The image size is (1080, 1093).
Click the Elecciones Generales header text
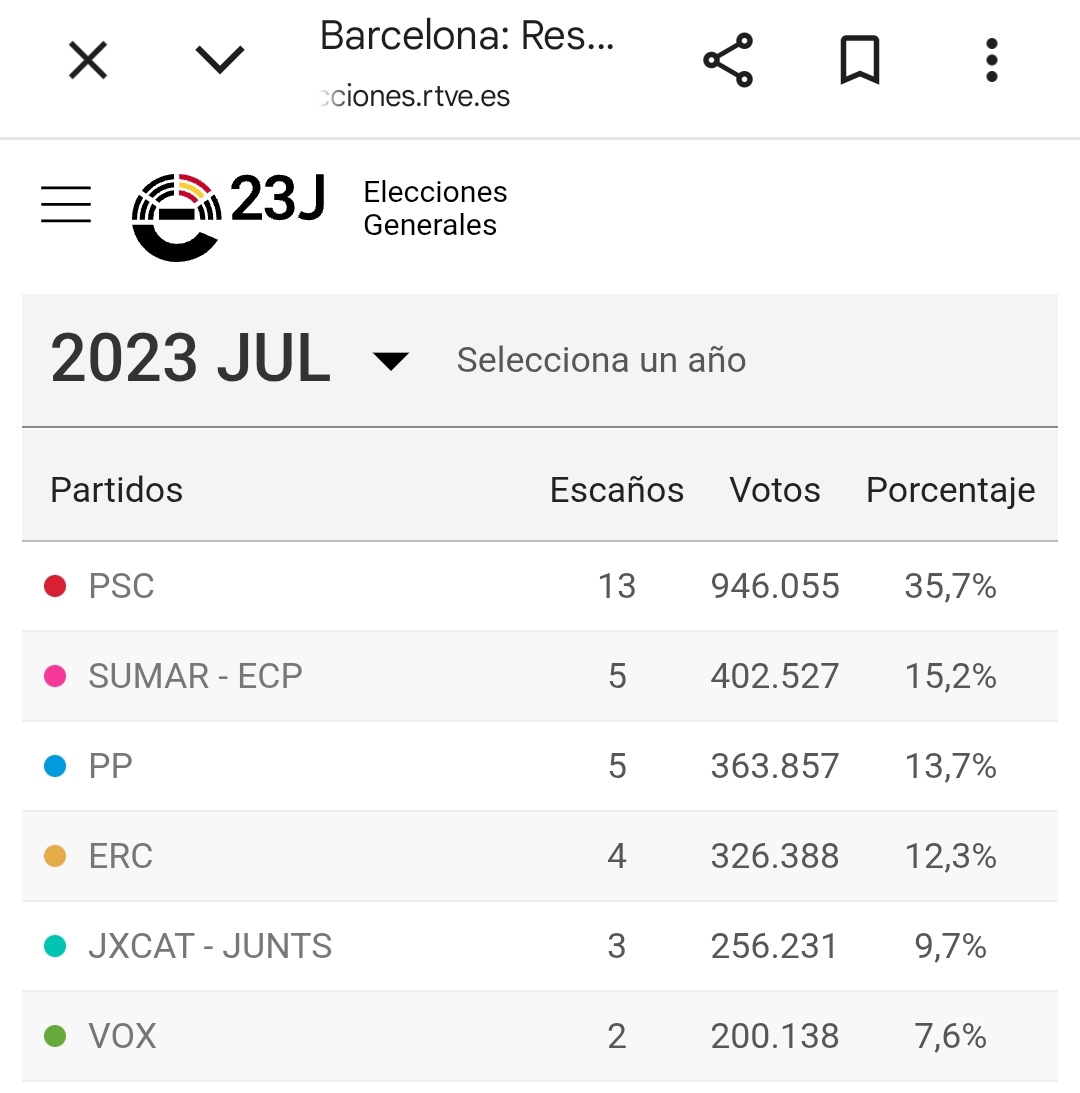[435, 208]
